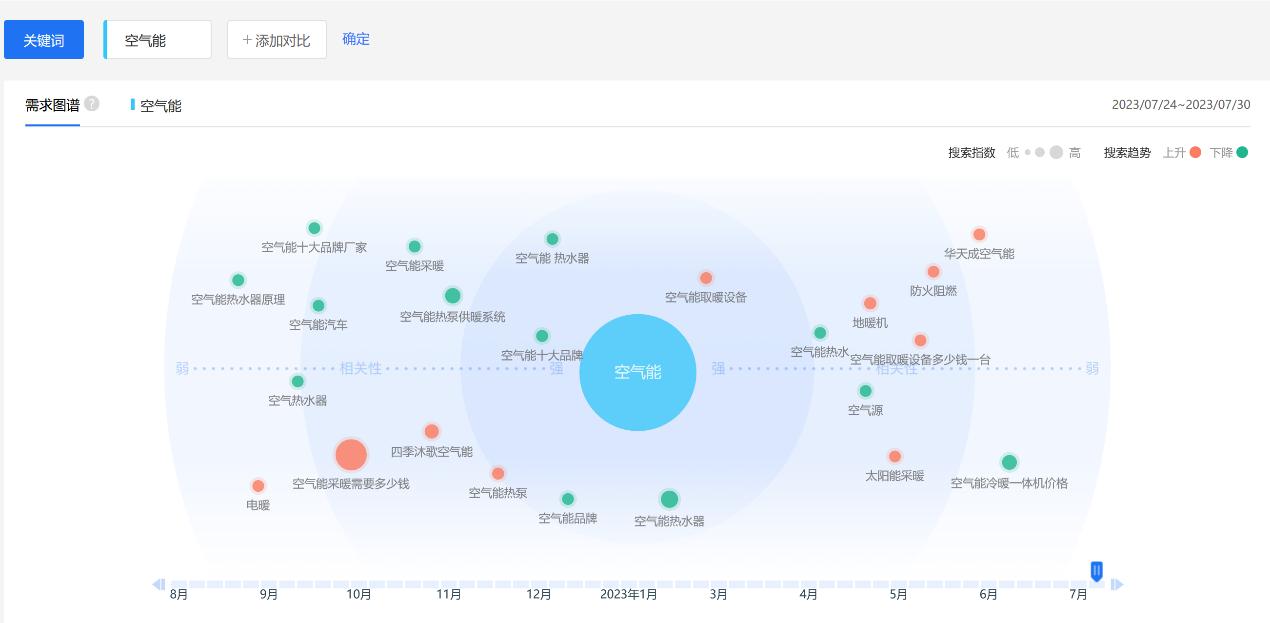Click the central 空气能 bubble
Screen dimensions: 1270x623
(638, 372)
